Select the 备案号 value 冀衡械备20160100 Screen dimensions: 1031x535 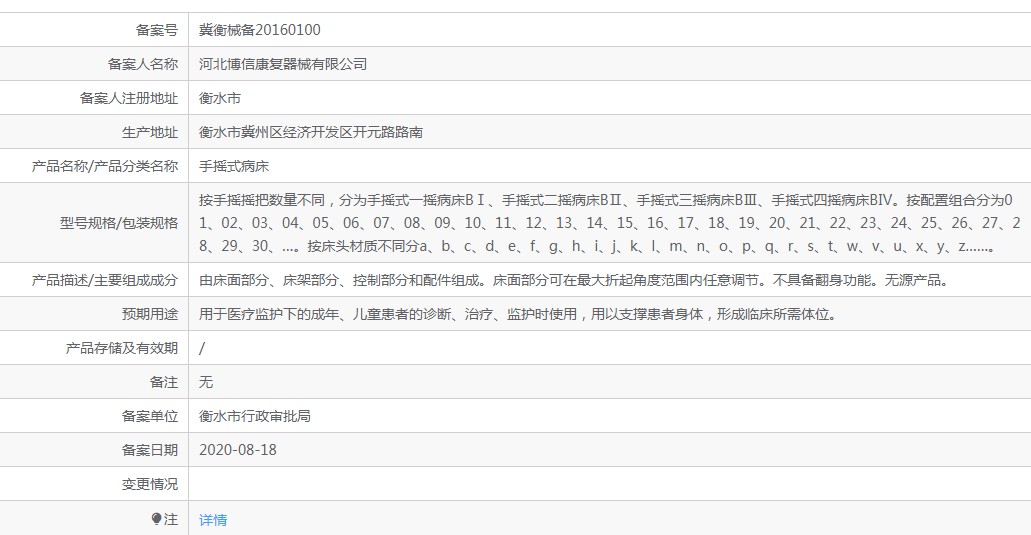point(260,30)
